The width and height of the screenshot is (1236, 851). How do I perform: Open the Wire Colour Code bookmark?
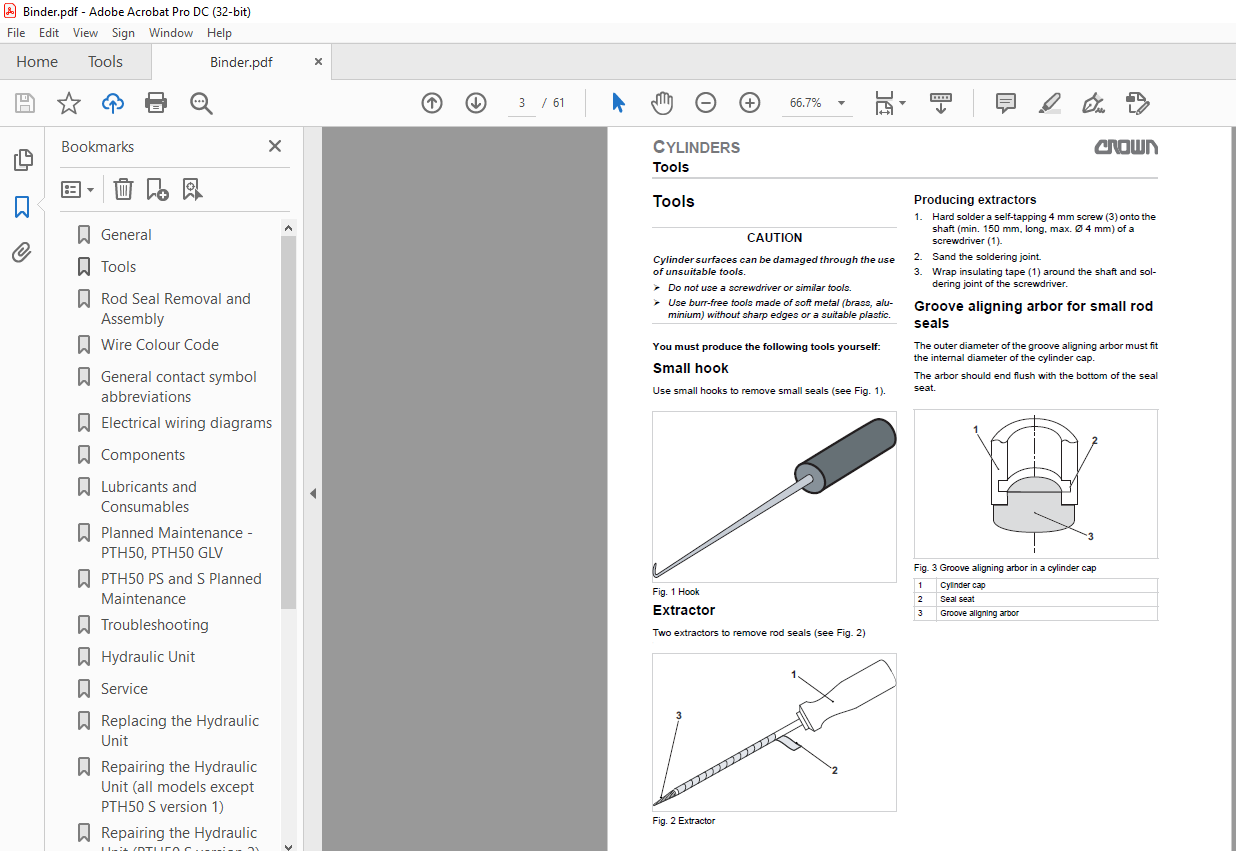[x=159, y=345]
